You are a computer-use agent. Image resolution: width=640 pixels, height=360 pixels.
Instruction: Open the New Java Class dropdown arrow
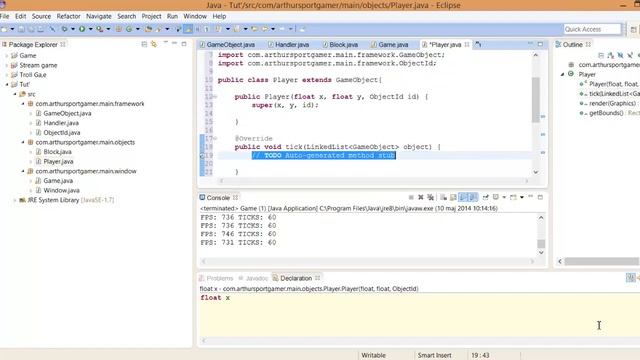click(x=138, y=29)
